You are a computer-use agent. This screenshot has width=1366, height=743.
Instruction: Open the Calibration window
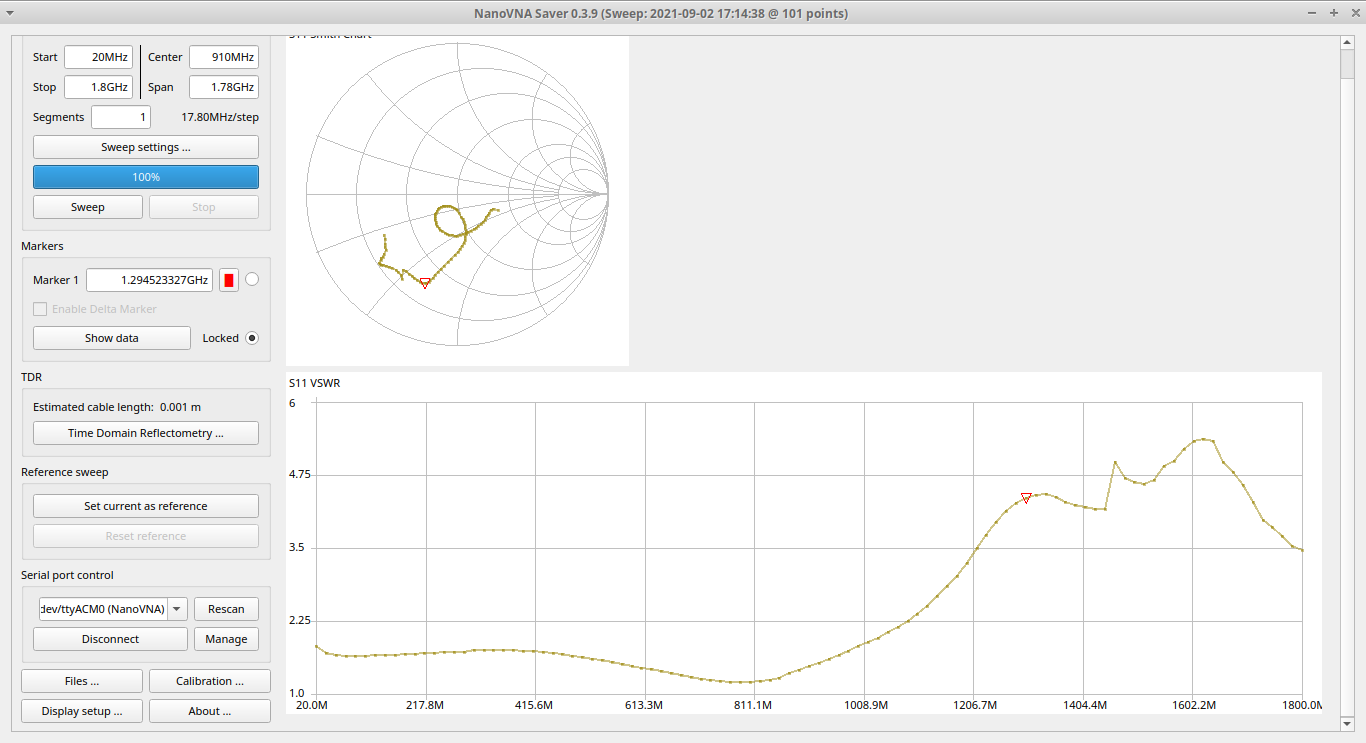(x=210, y=681)
